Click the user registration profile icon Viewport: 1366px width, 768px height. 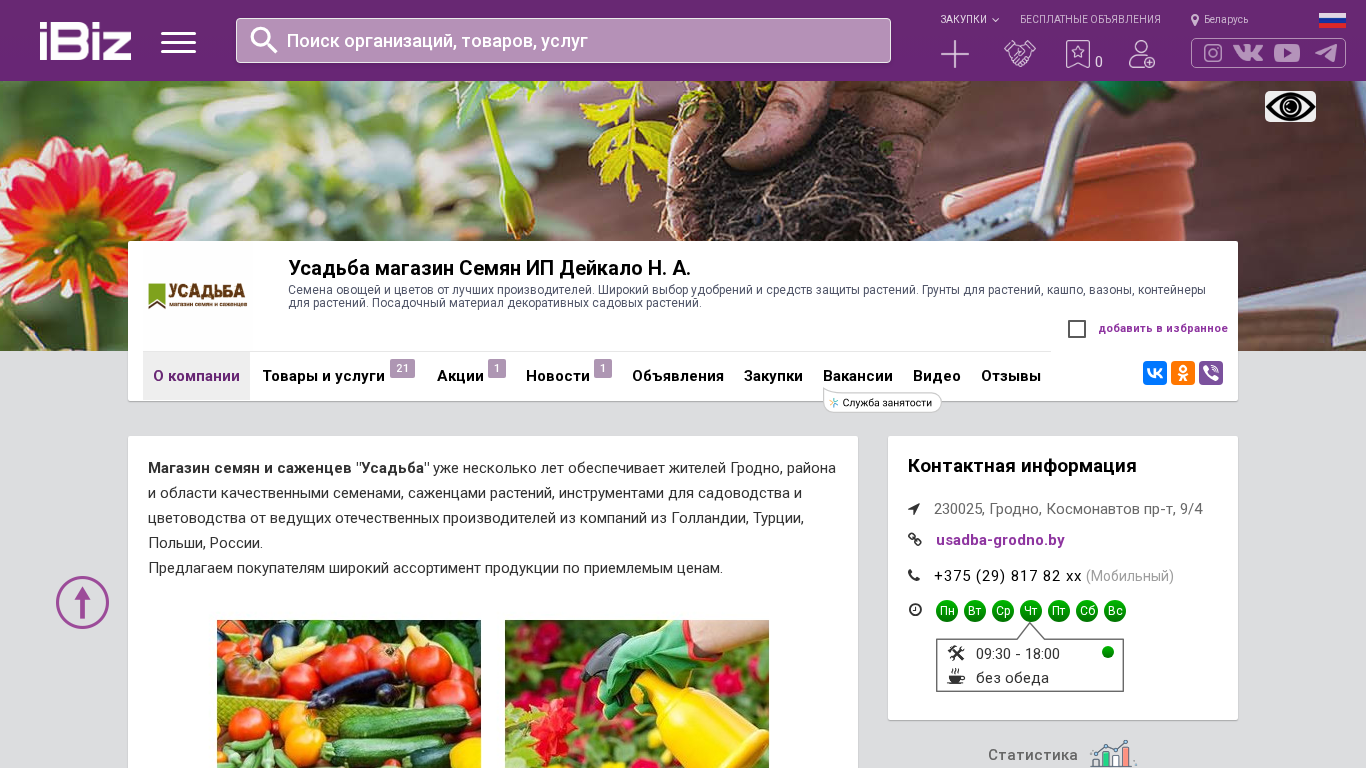[x=1142, y=54]
